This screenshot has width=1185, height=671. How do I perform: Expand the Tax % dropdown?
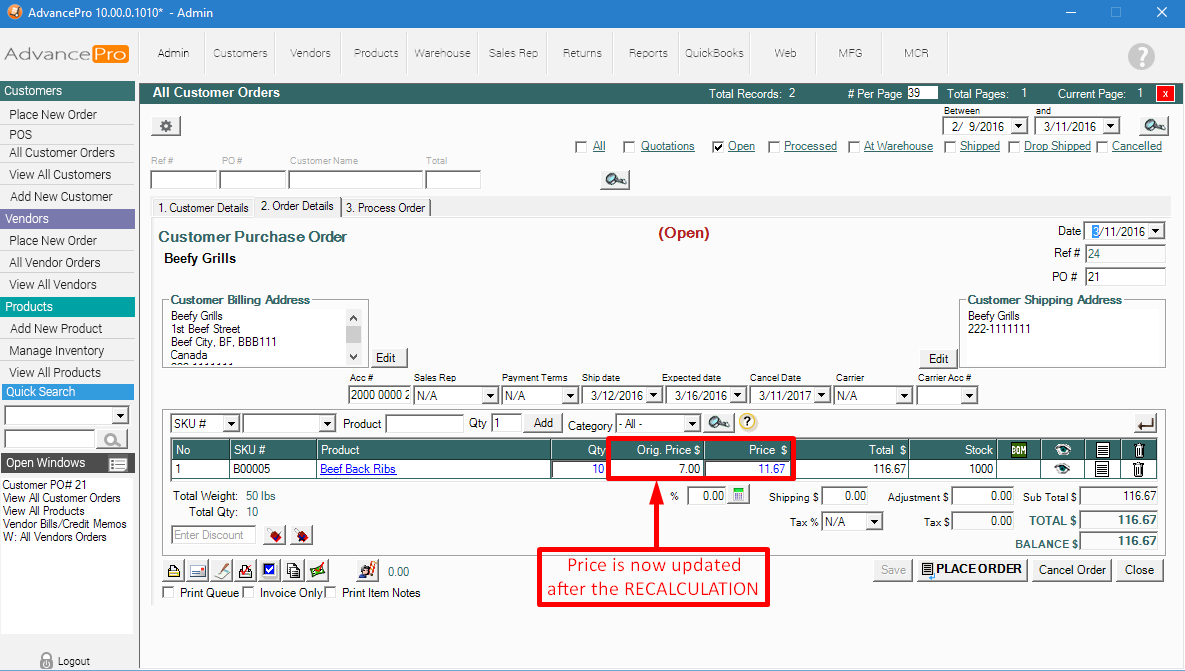(x=874, y=522)
